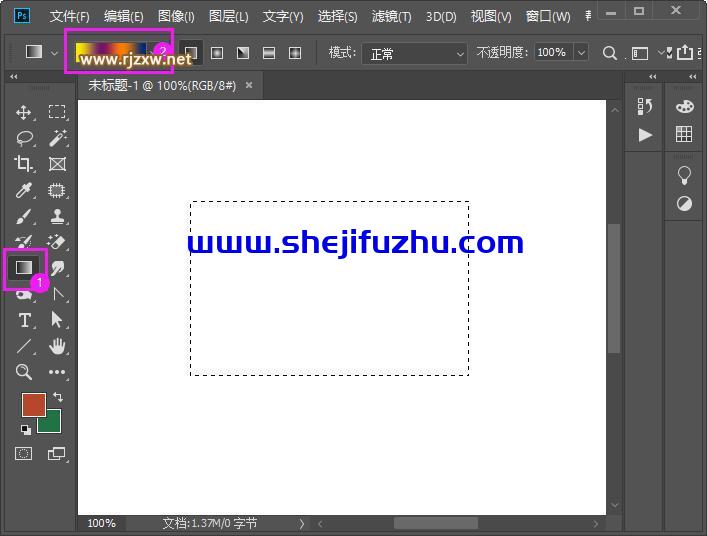Screen dimensions: 707x536
Task: Change the screen mode
Action: (57, 454)
